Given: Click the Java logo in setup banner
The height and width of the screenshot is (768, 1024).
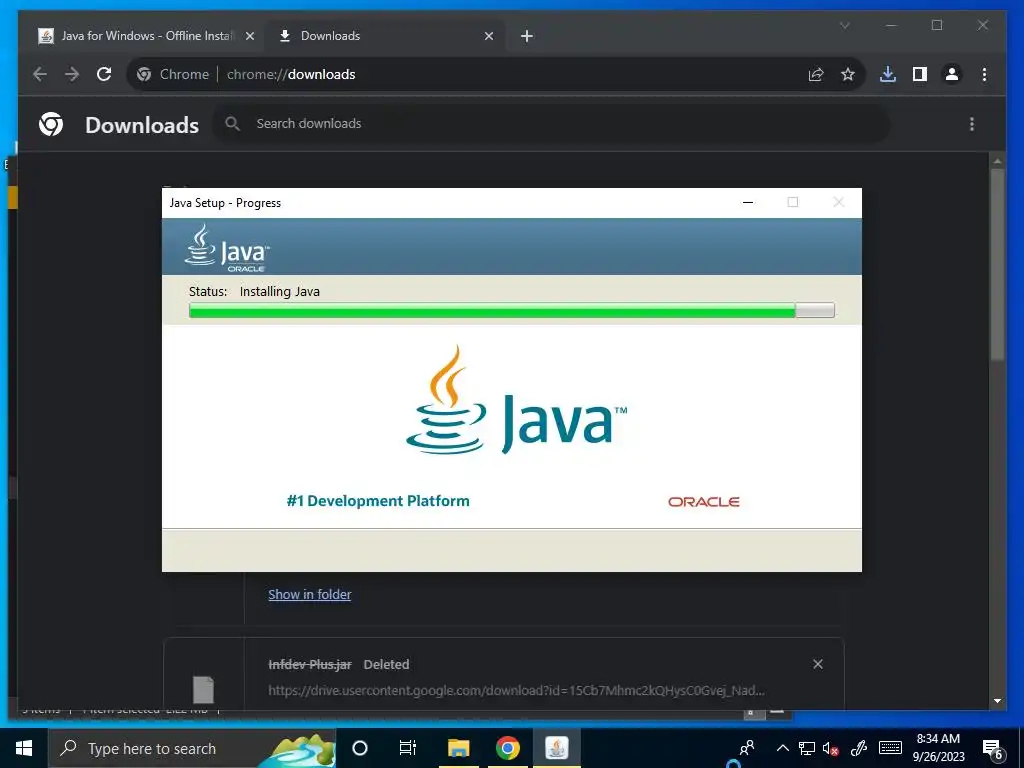Looking at the screenshot, I should [227, 248].
